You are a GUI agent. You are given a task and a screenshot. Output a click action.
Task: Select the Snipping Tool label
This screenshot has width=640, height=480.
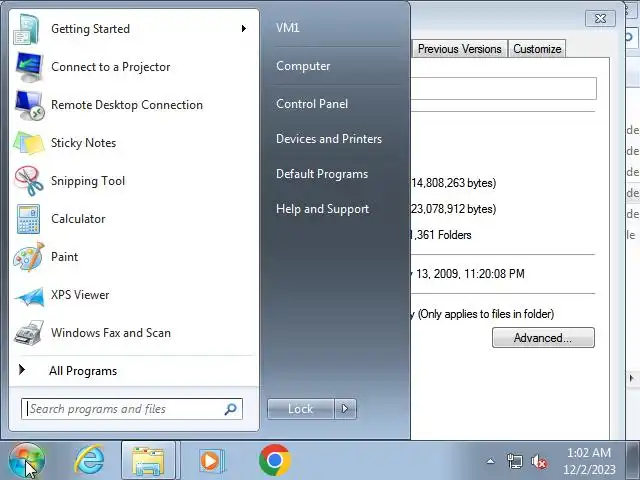88,181
